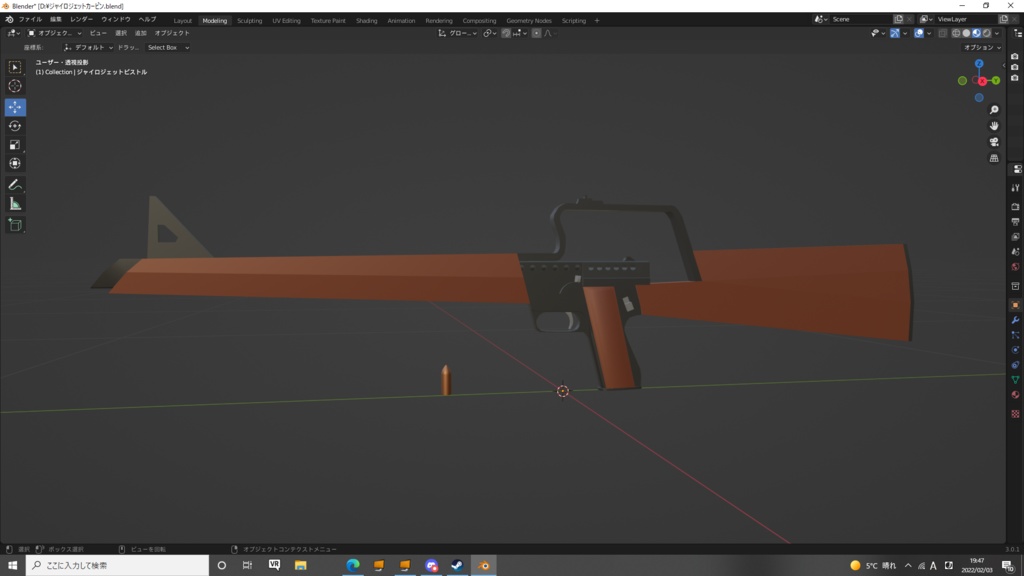The width and height of the screenshot is (1024, 576).
Task: Click the Scene name field
Action: [859, 20]
